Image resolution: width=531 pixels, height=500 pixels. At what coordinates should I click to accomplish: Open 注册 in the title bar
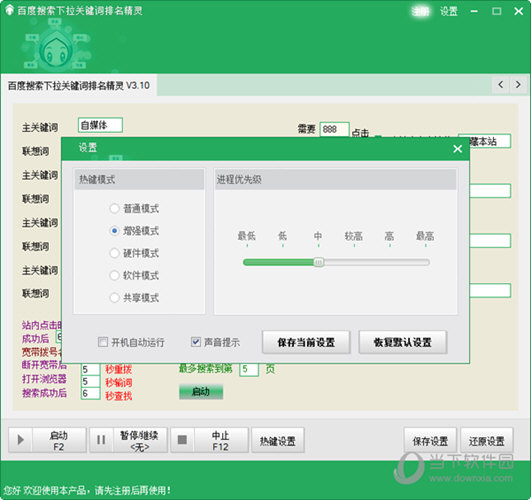tap(421, 12)
